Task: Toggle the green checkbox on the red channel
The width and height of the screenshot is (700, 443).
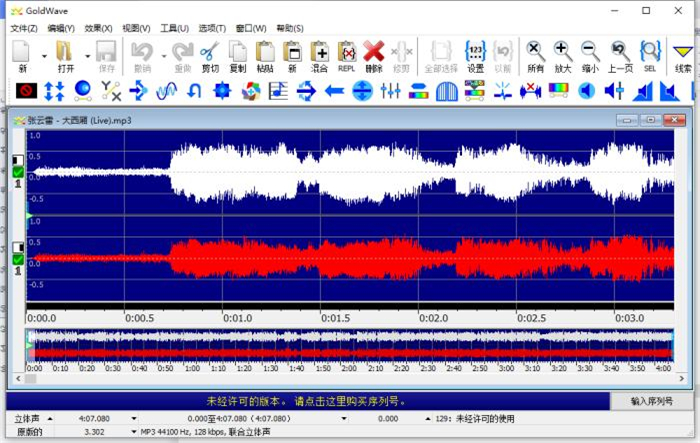Action: coord(17,260)
